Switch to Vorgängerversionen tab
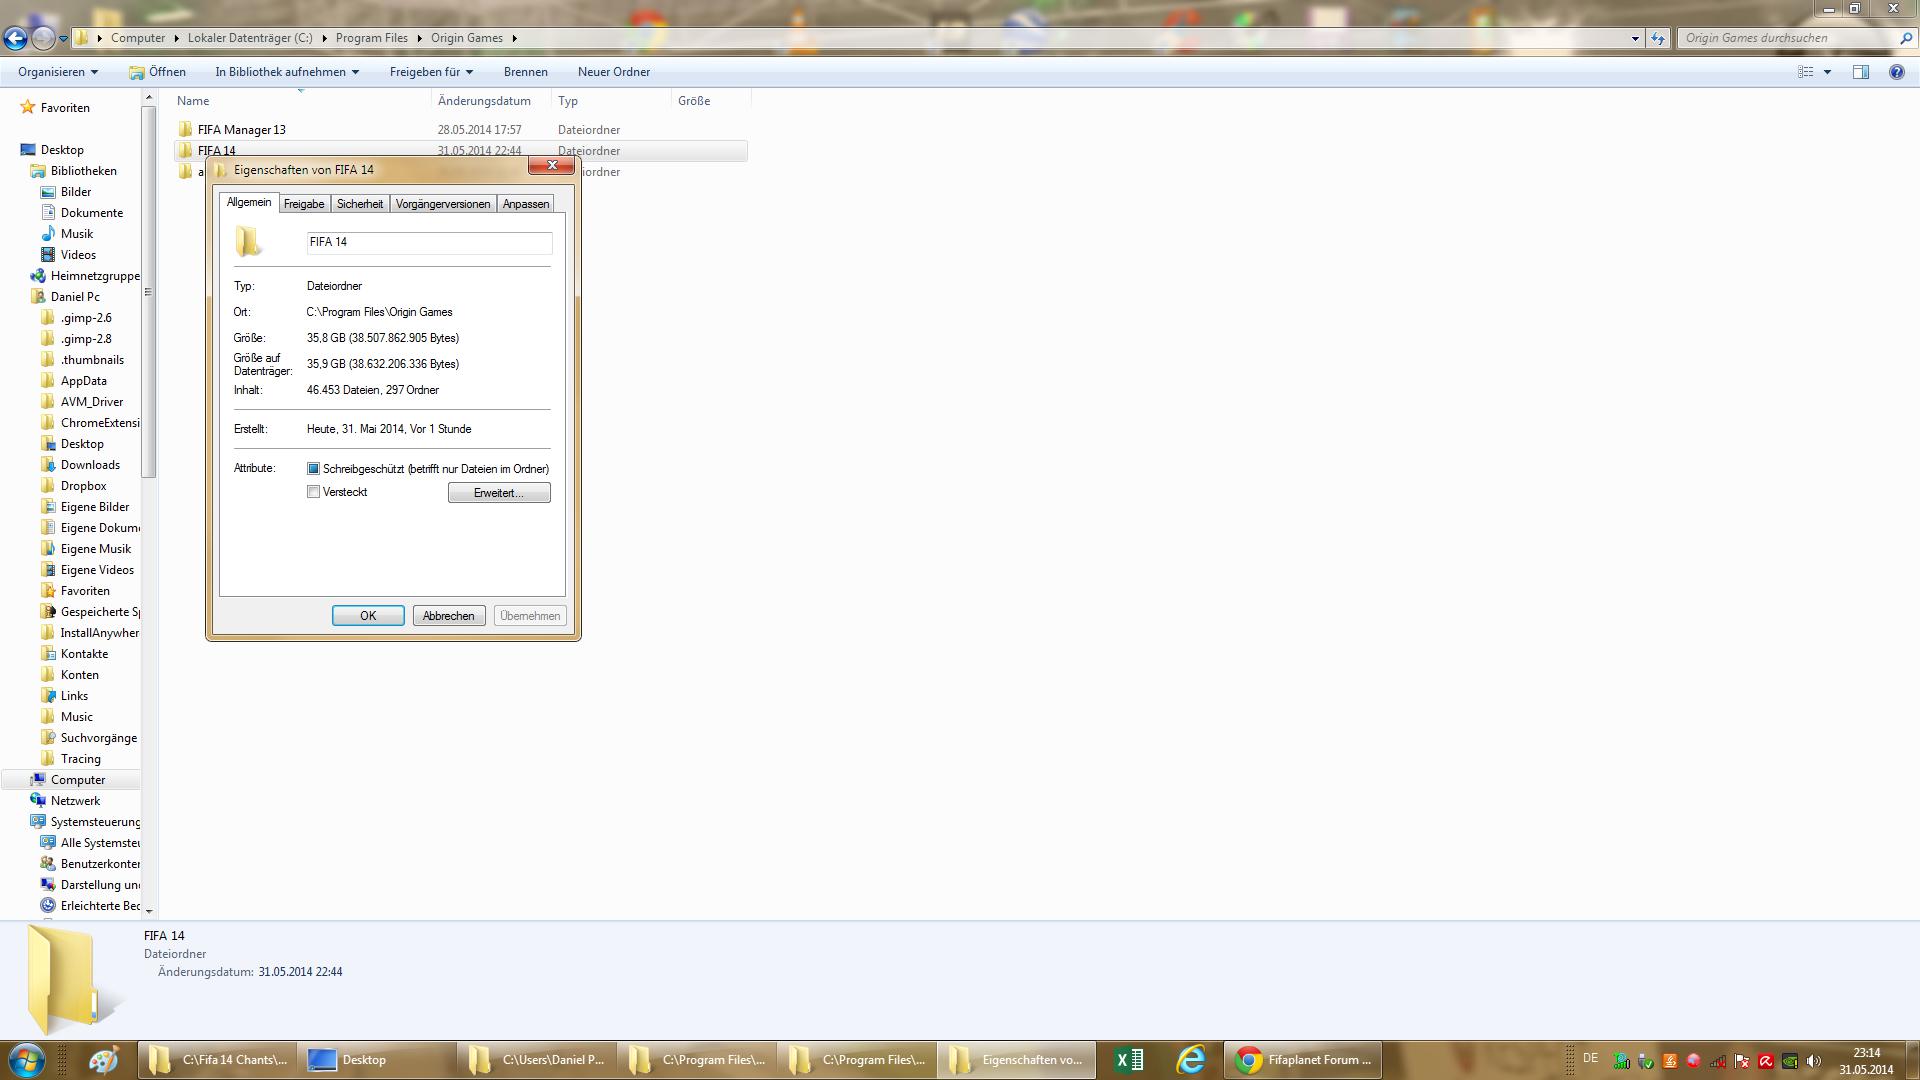This screenshot has height=1080, width=1920. [x=443, y=204]
